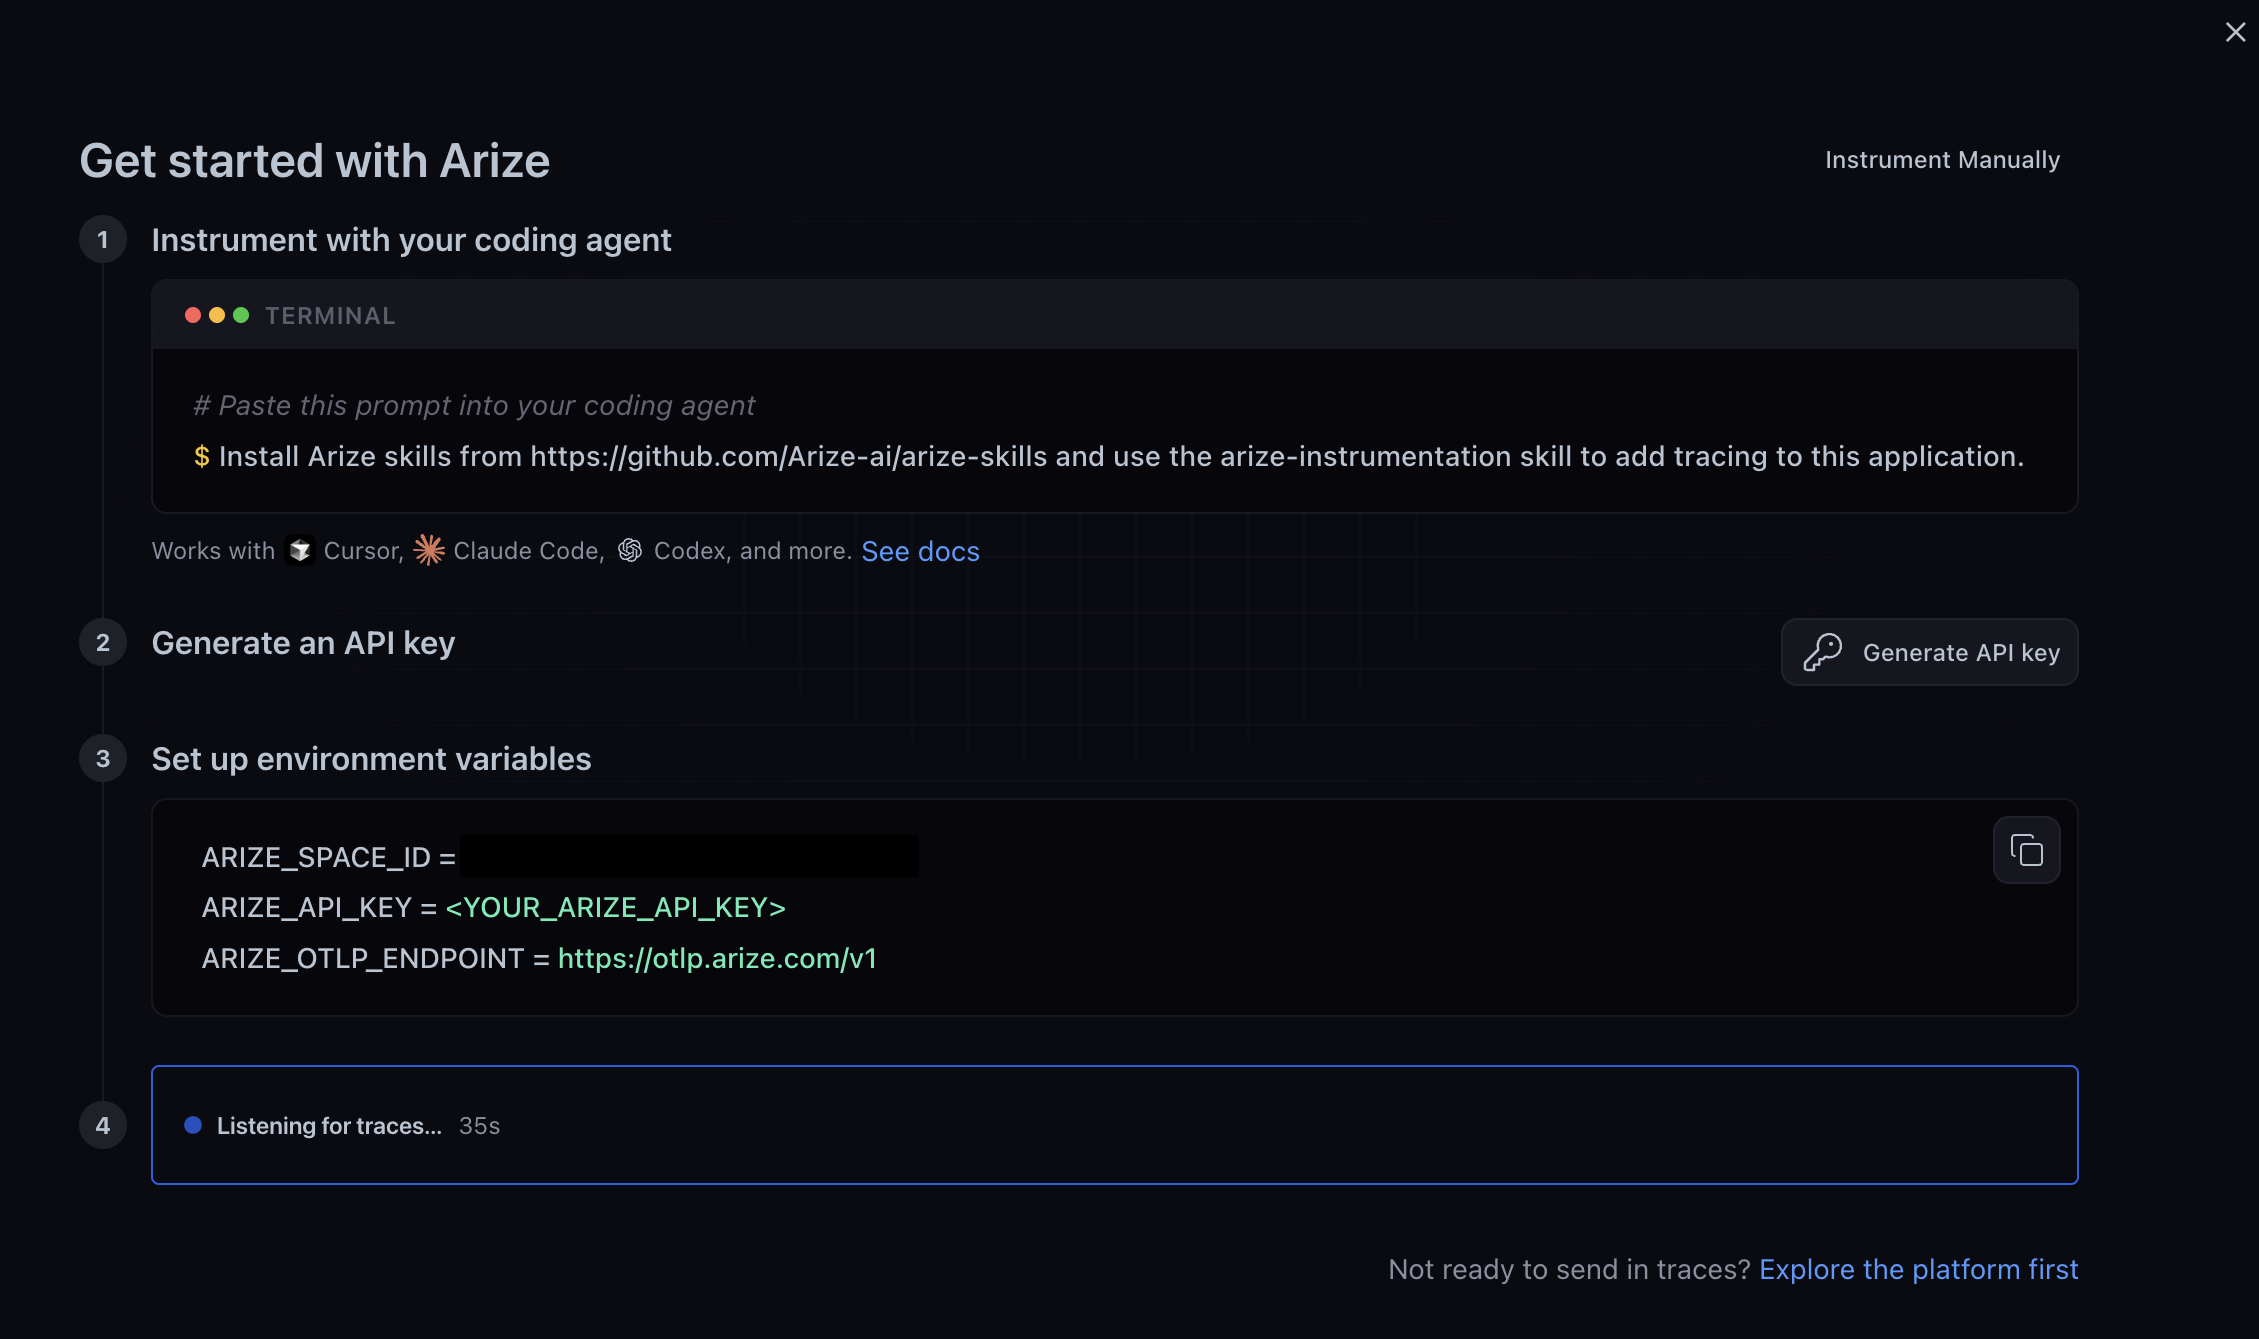Click the green terminal dot
Image resolution: width=2259 pixels, height=1339 pixels.
pos(241,315)
